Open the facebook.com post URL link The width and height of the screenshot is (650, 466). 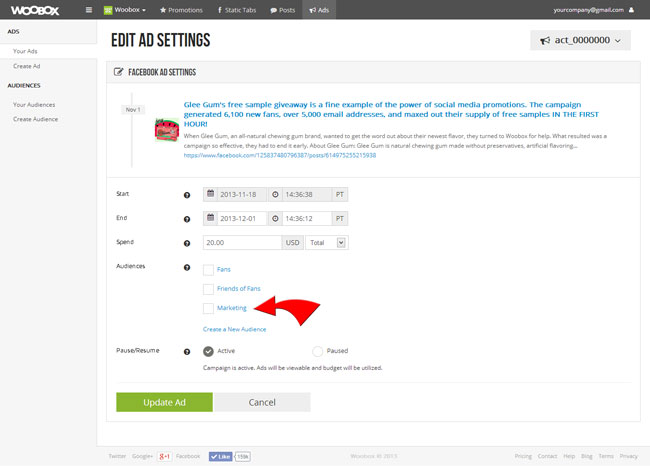point(280,155)
